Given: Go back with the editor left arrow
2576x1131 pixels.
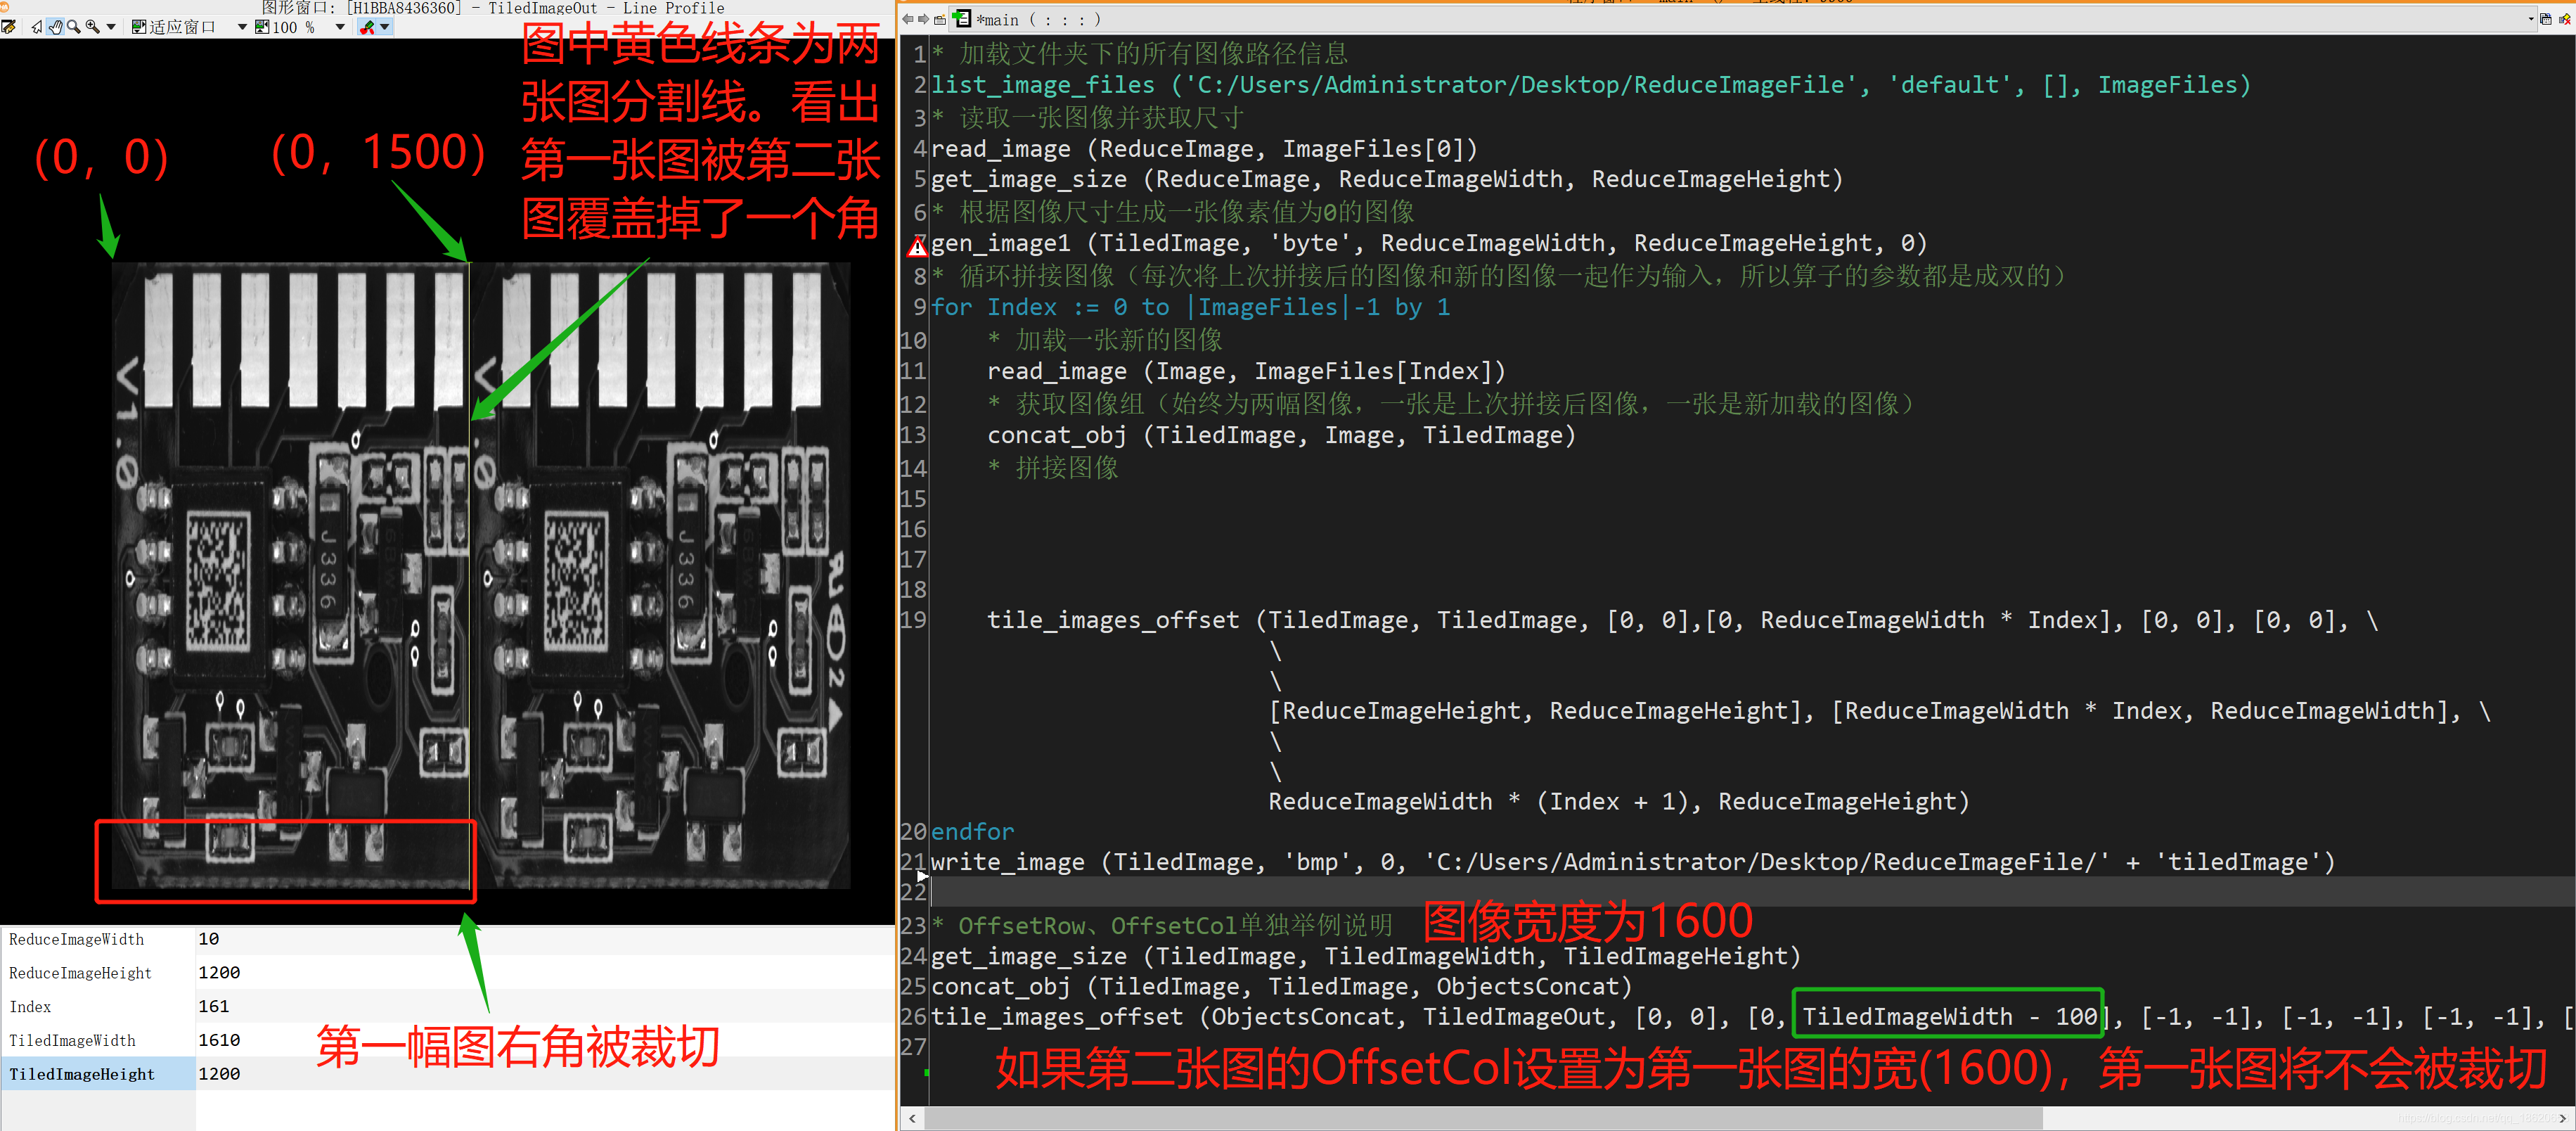Looking at the screenshot, I should pos(907,19).
